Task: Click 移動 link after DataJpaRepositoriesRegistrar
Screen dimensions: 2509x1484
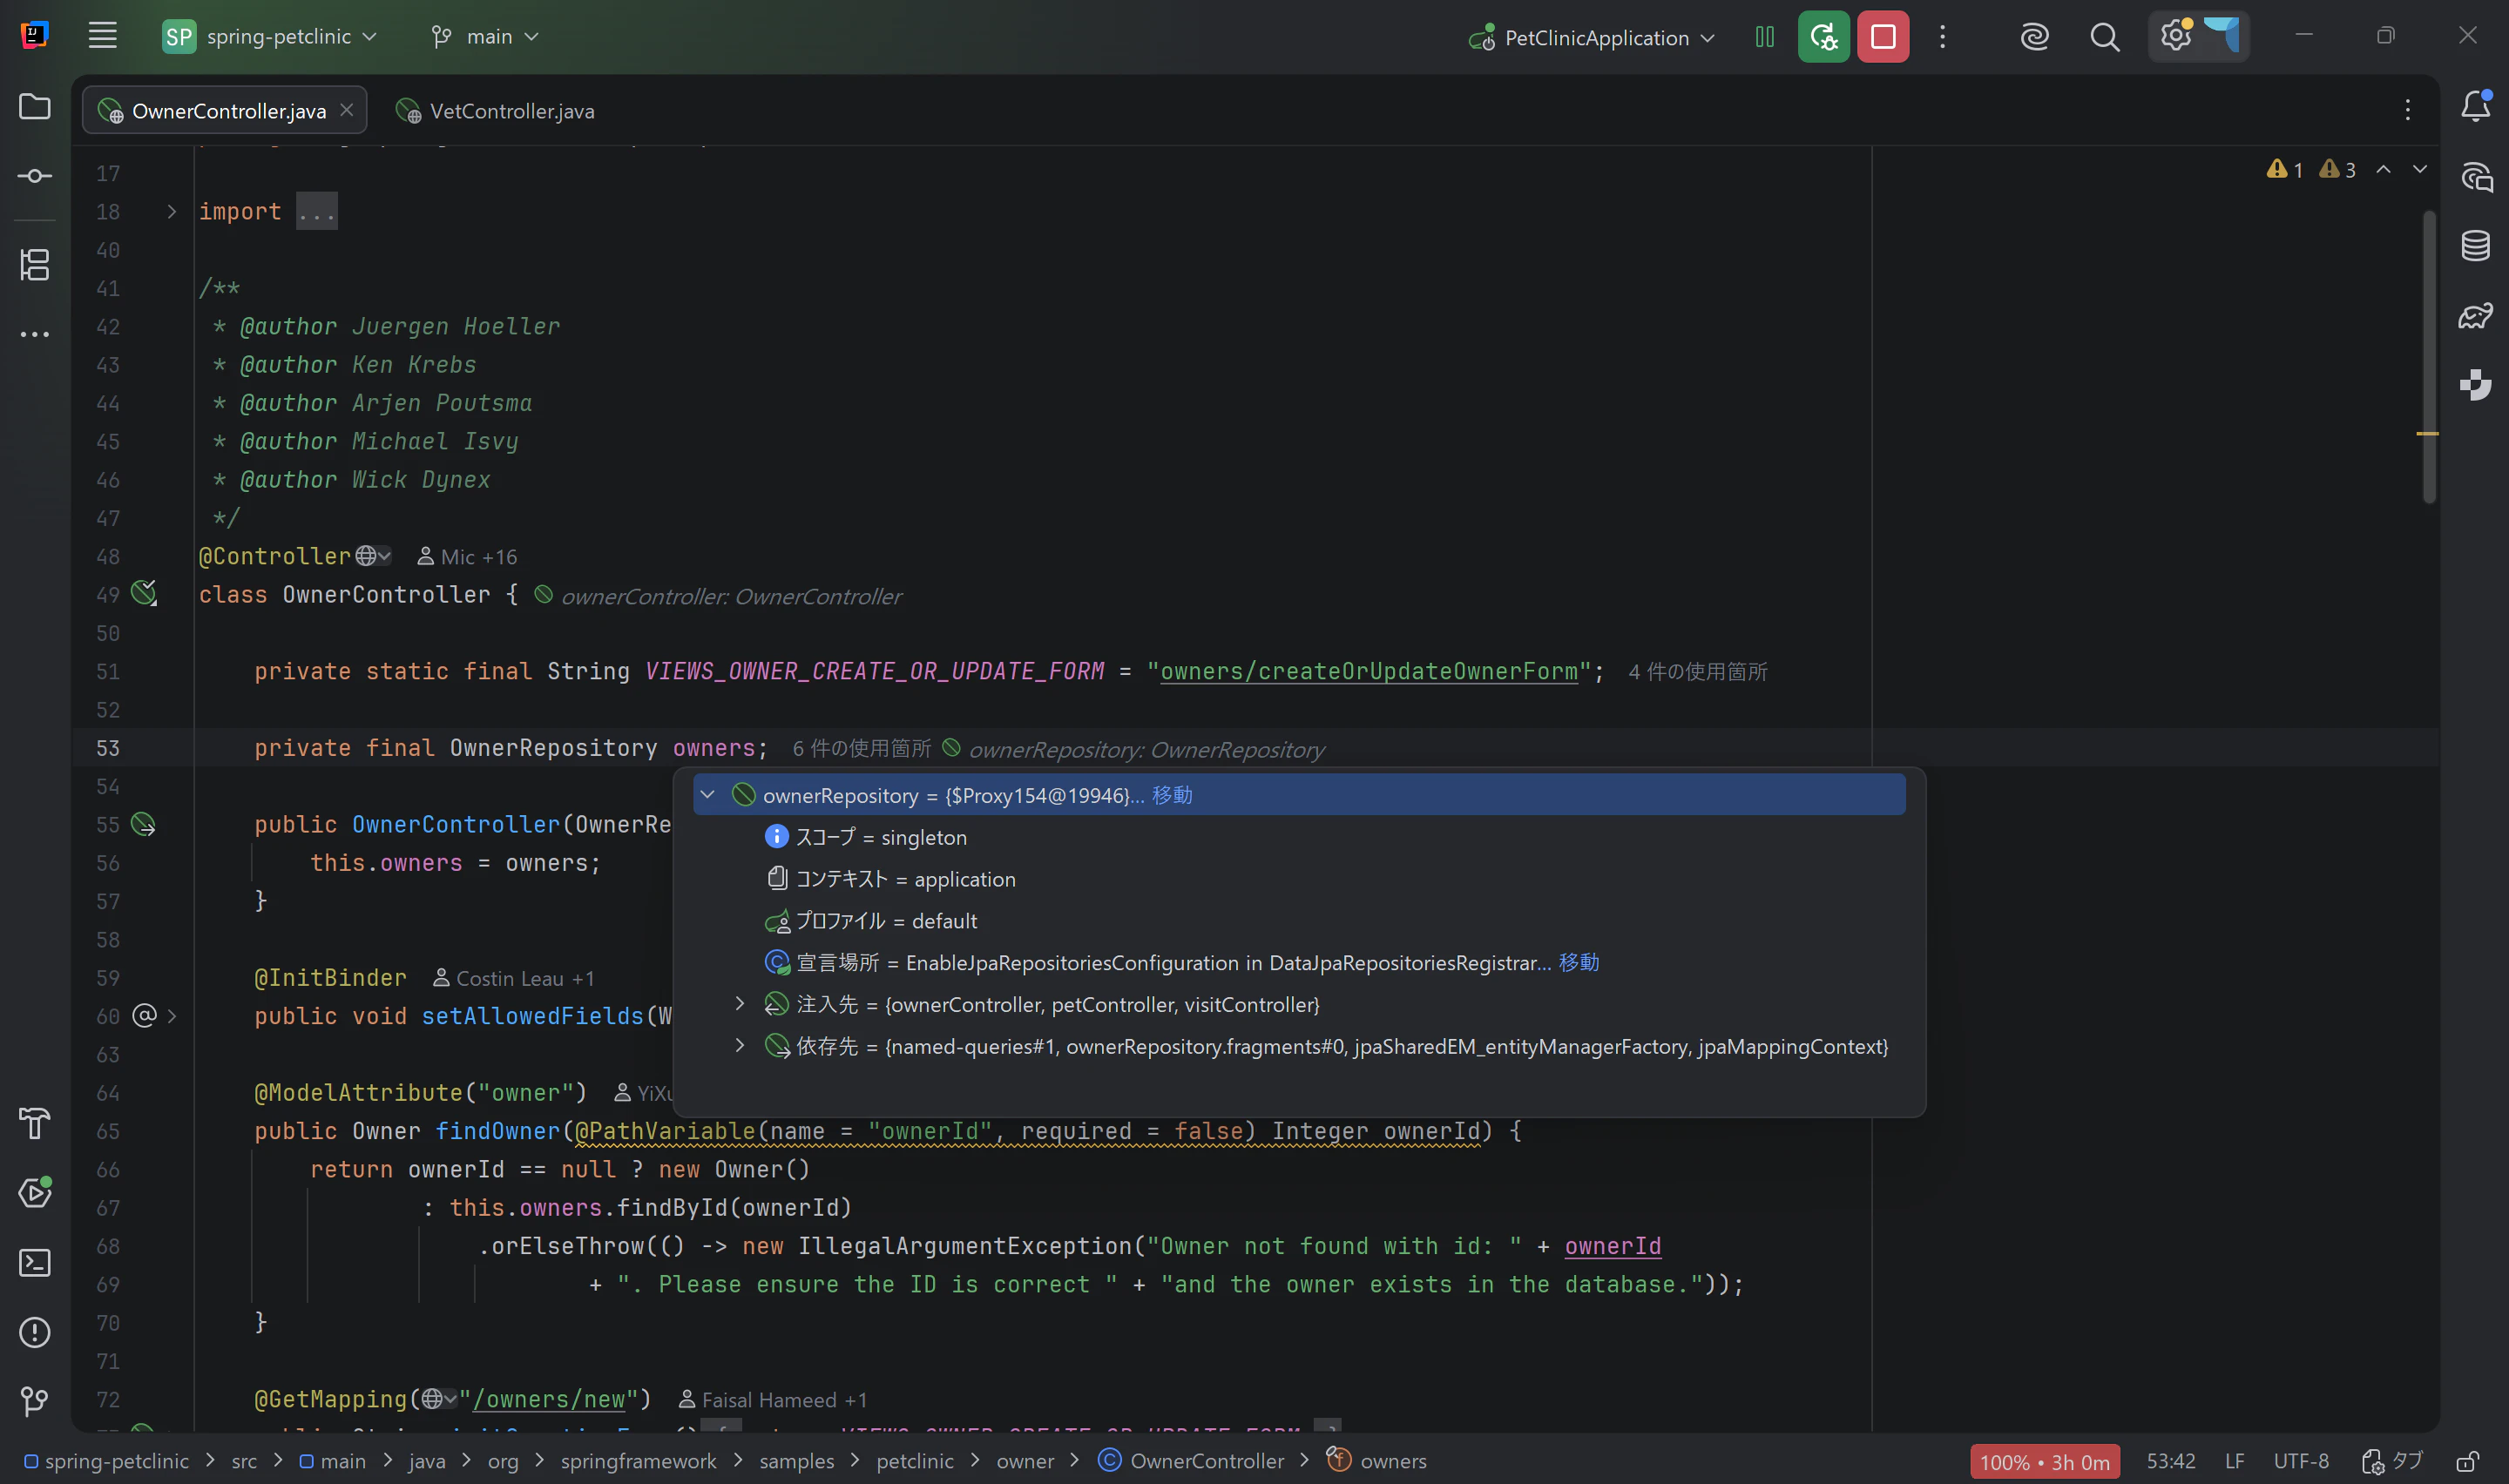Action: click(1579, 962)
